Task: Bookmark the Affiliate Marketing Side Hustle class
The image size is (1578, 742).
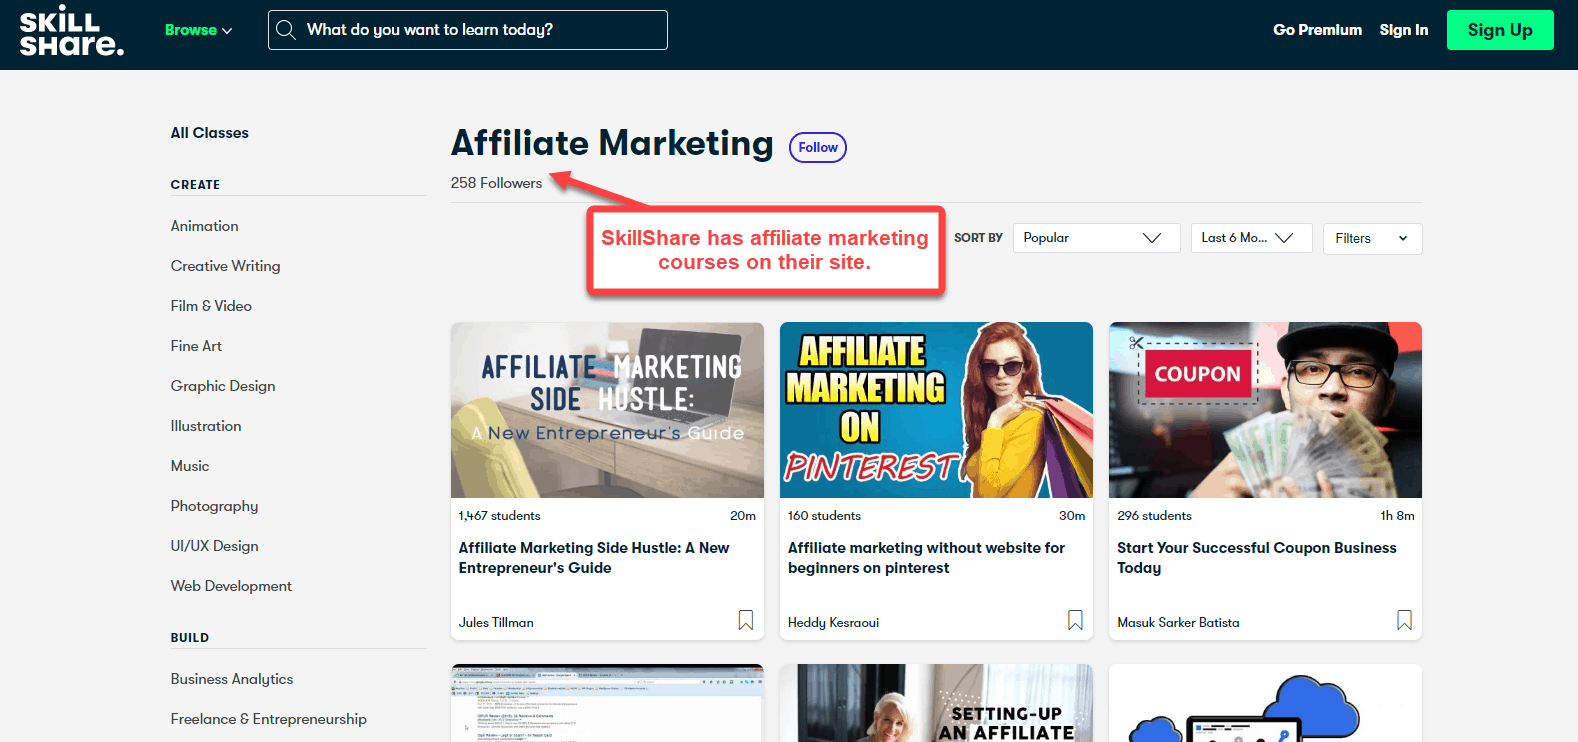Action: pyautogui.click(x=746, y=620)
